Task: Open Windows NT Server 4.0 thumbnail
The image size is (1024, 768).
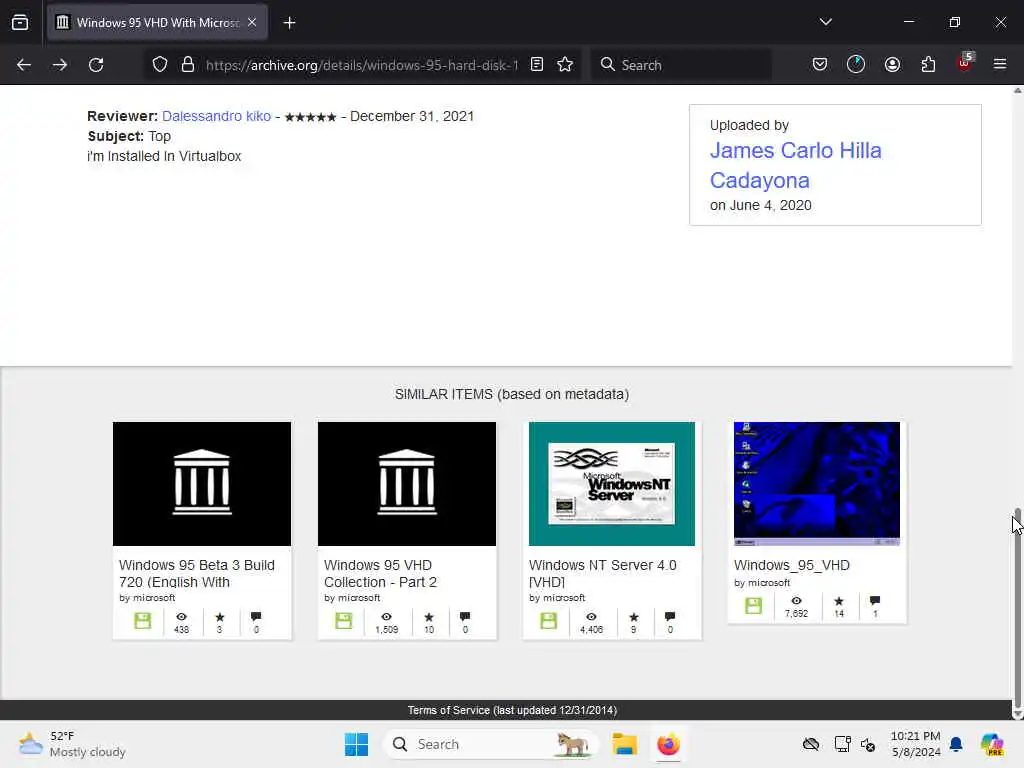Action: 612,484
